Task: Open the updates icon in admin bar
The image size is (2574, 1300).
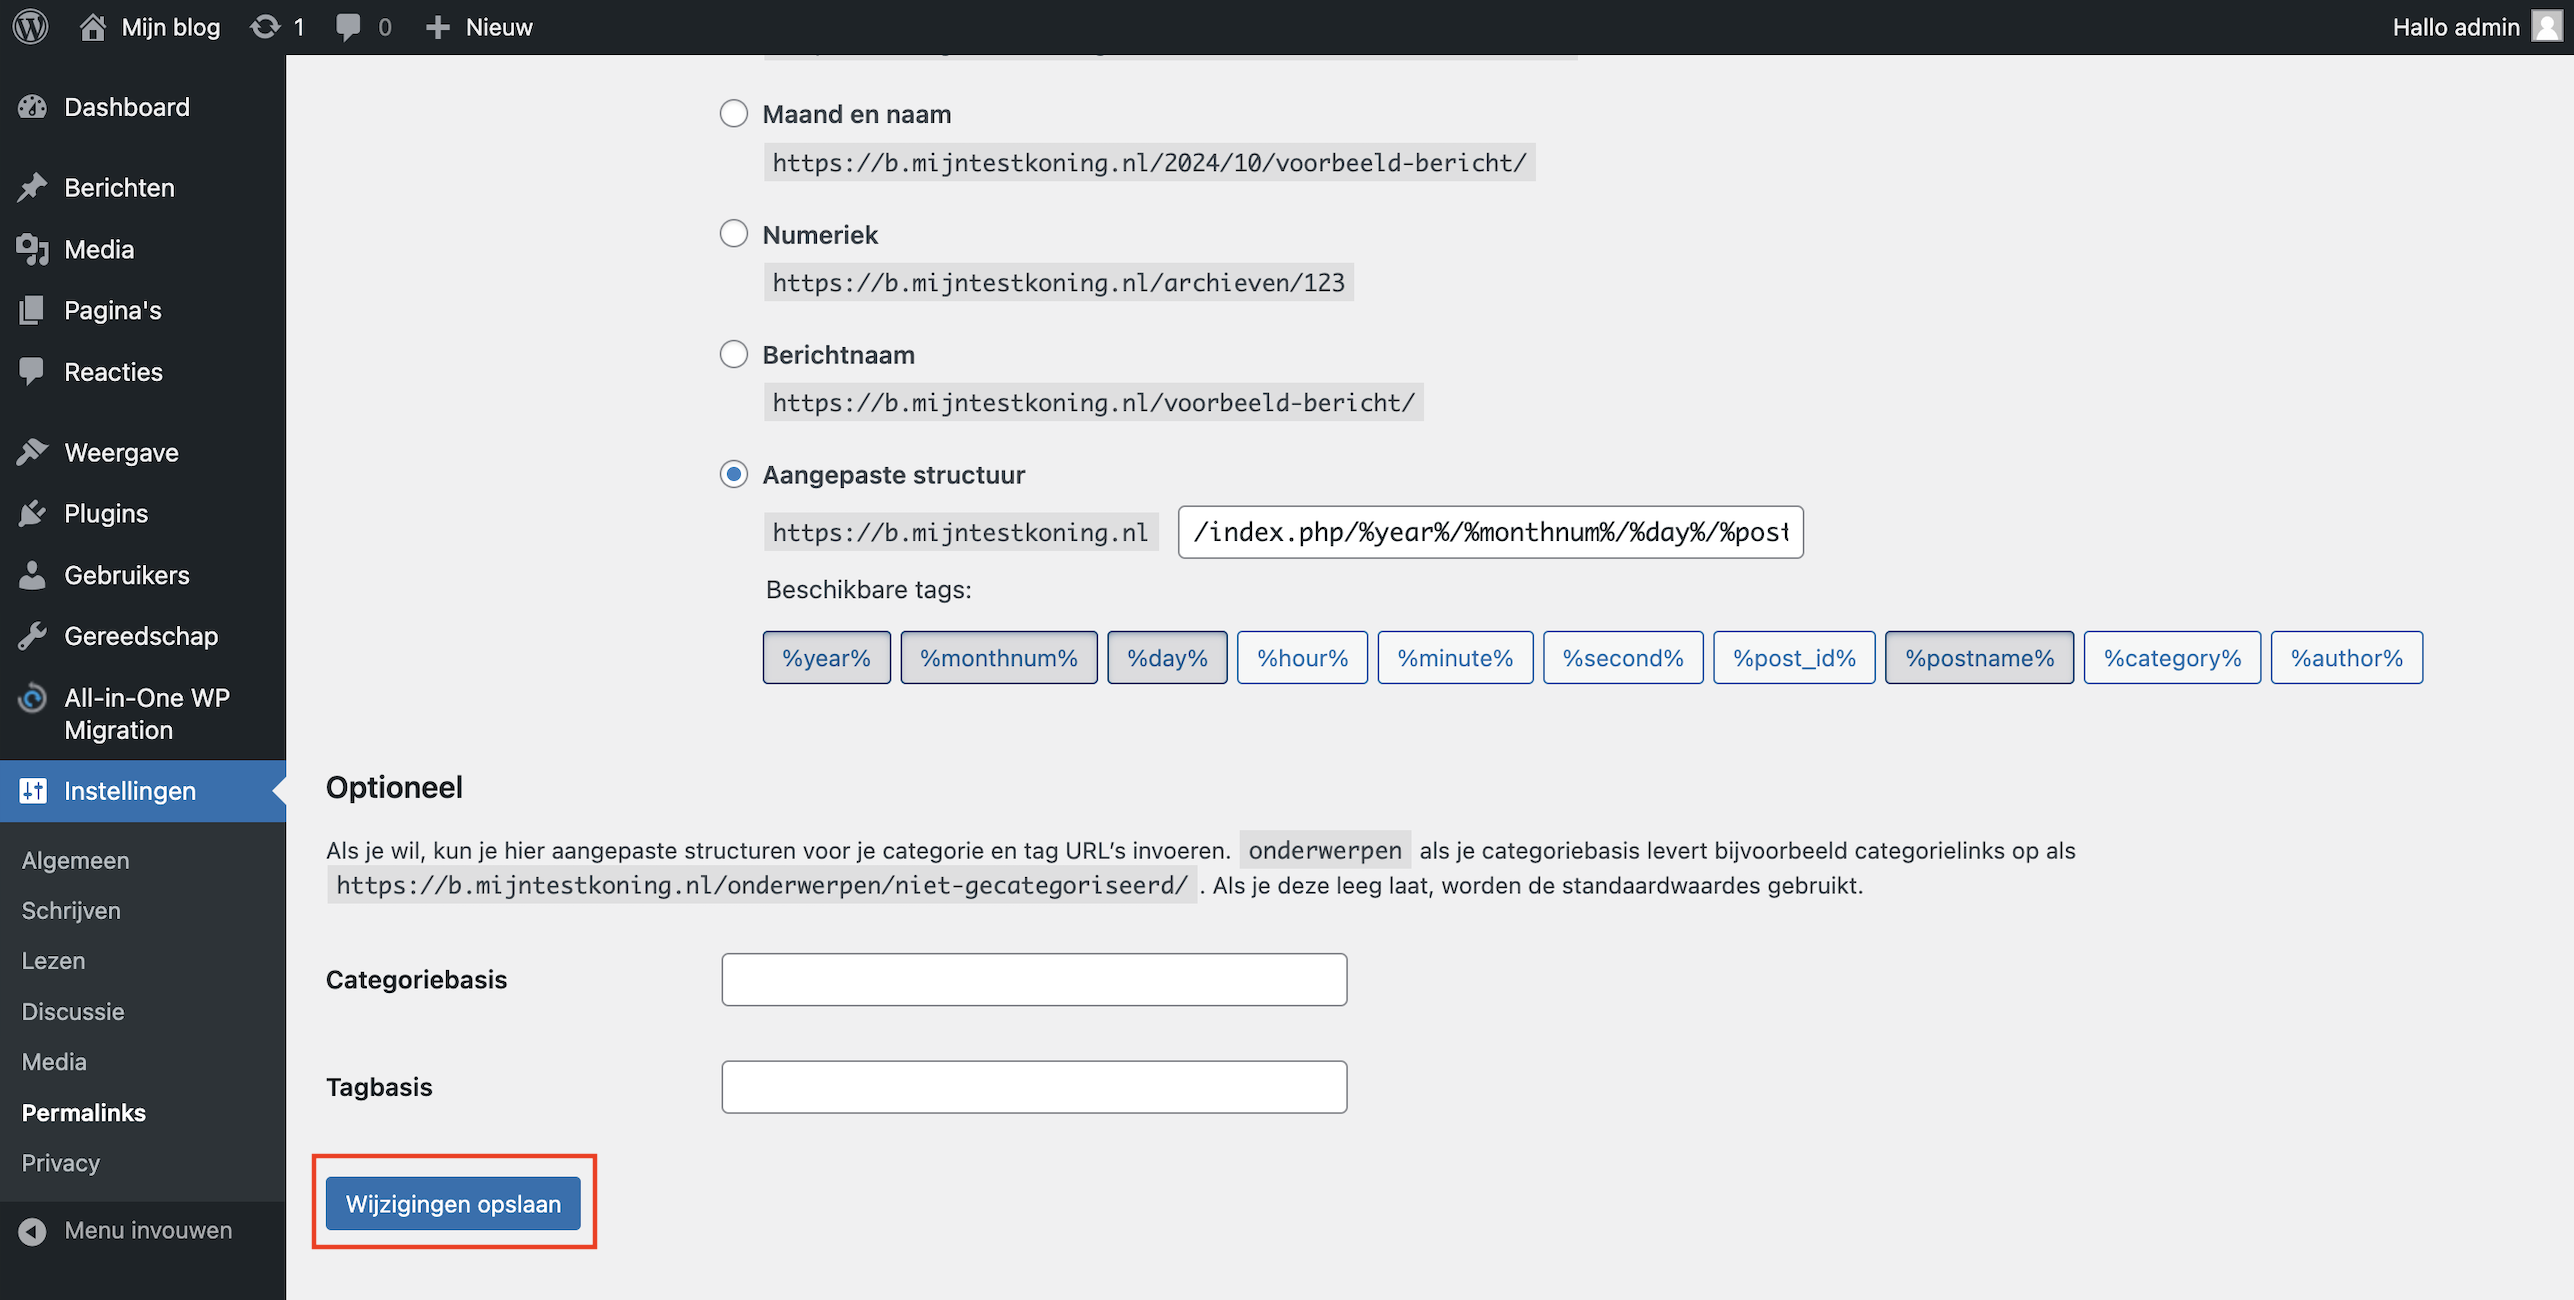Action: coord(265,27)
